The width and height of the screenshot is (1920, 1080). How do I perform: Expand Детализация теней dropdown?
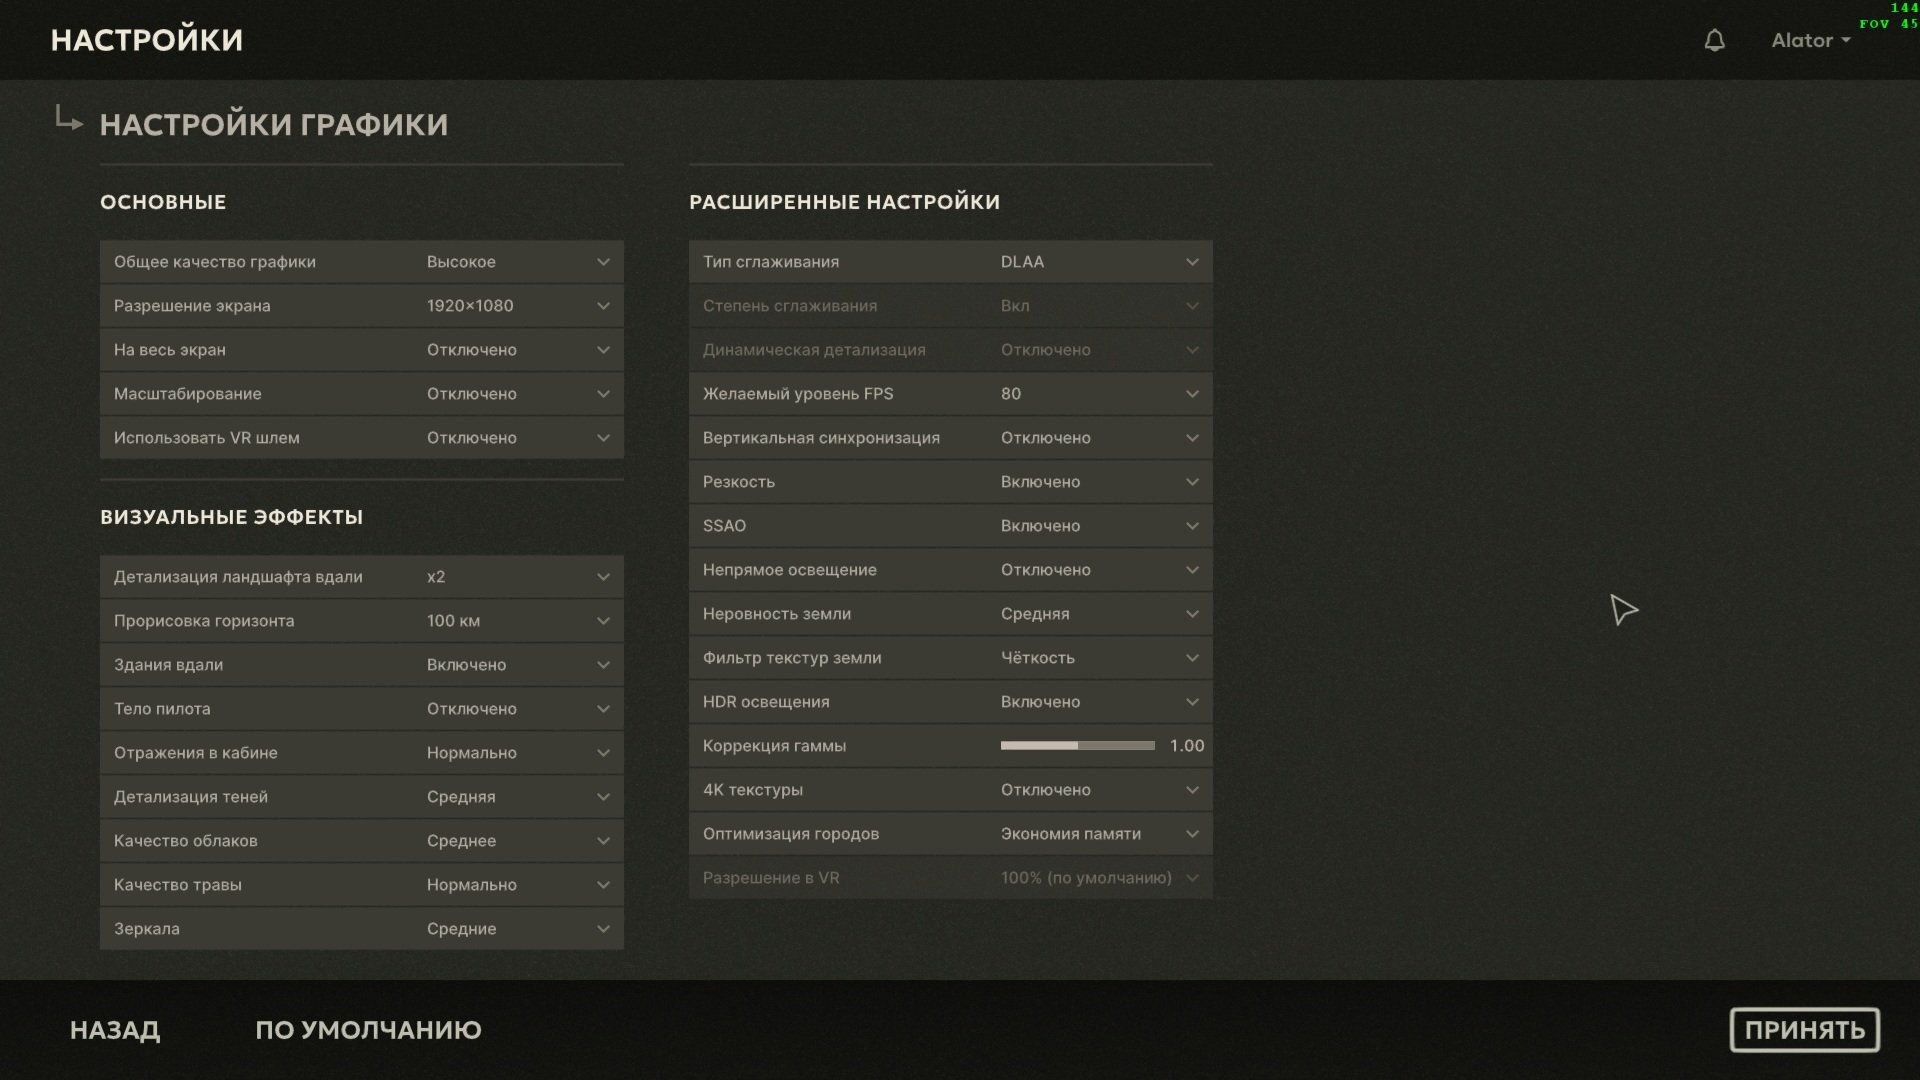point(362,797)
